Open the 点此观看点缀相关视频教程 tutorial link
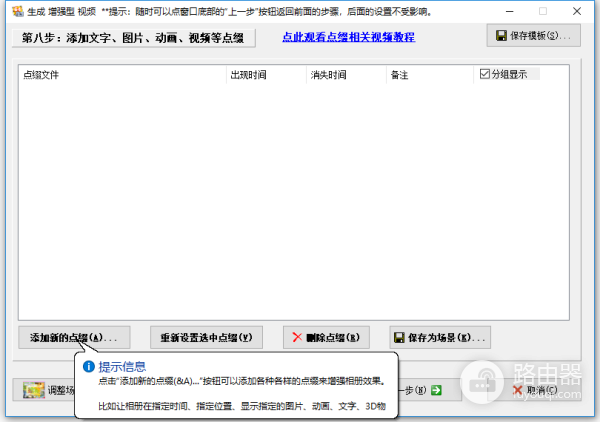Viewport: 600px width, 422px height. pos(349,37)
